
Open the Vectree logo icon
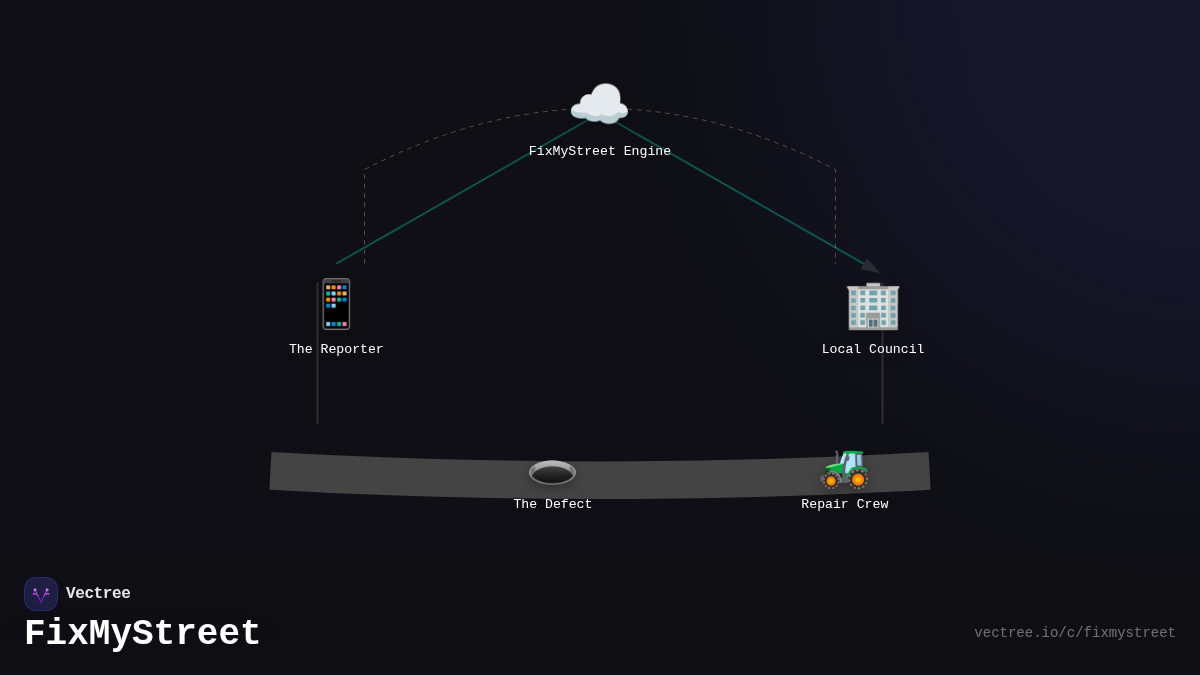pyautogui.click(x=41, y=594)
